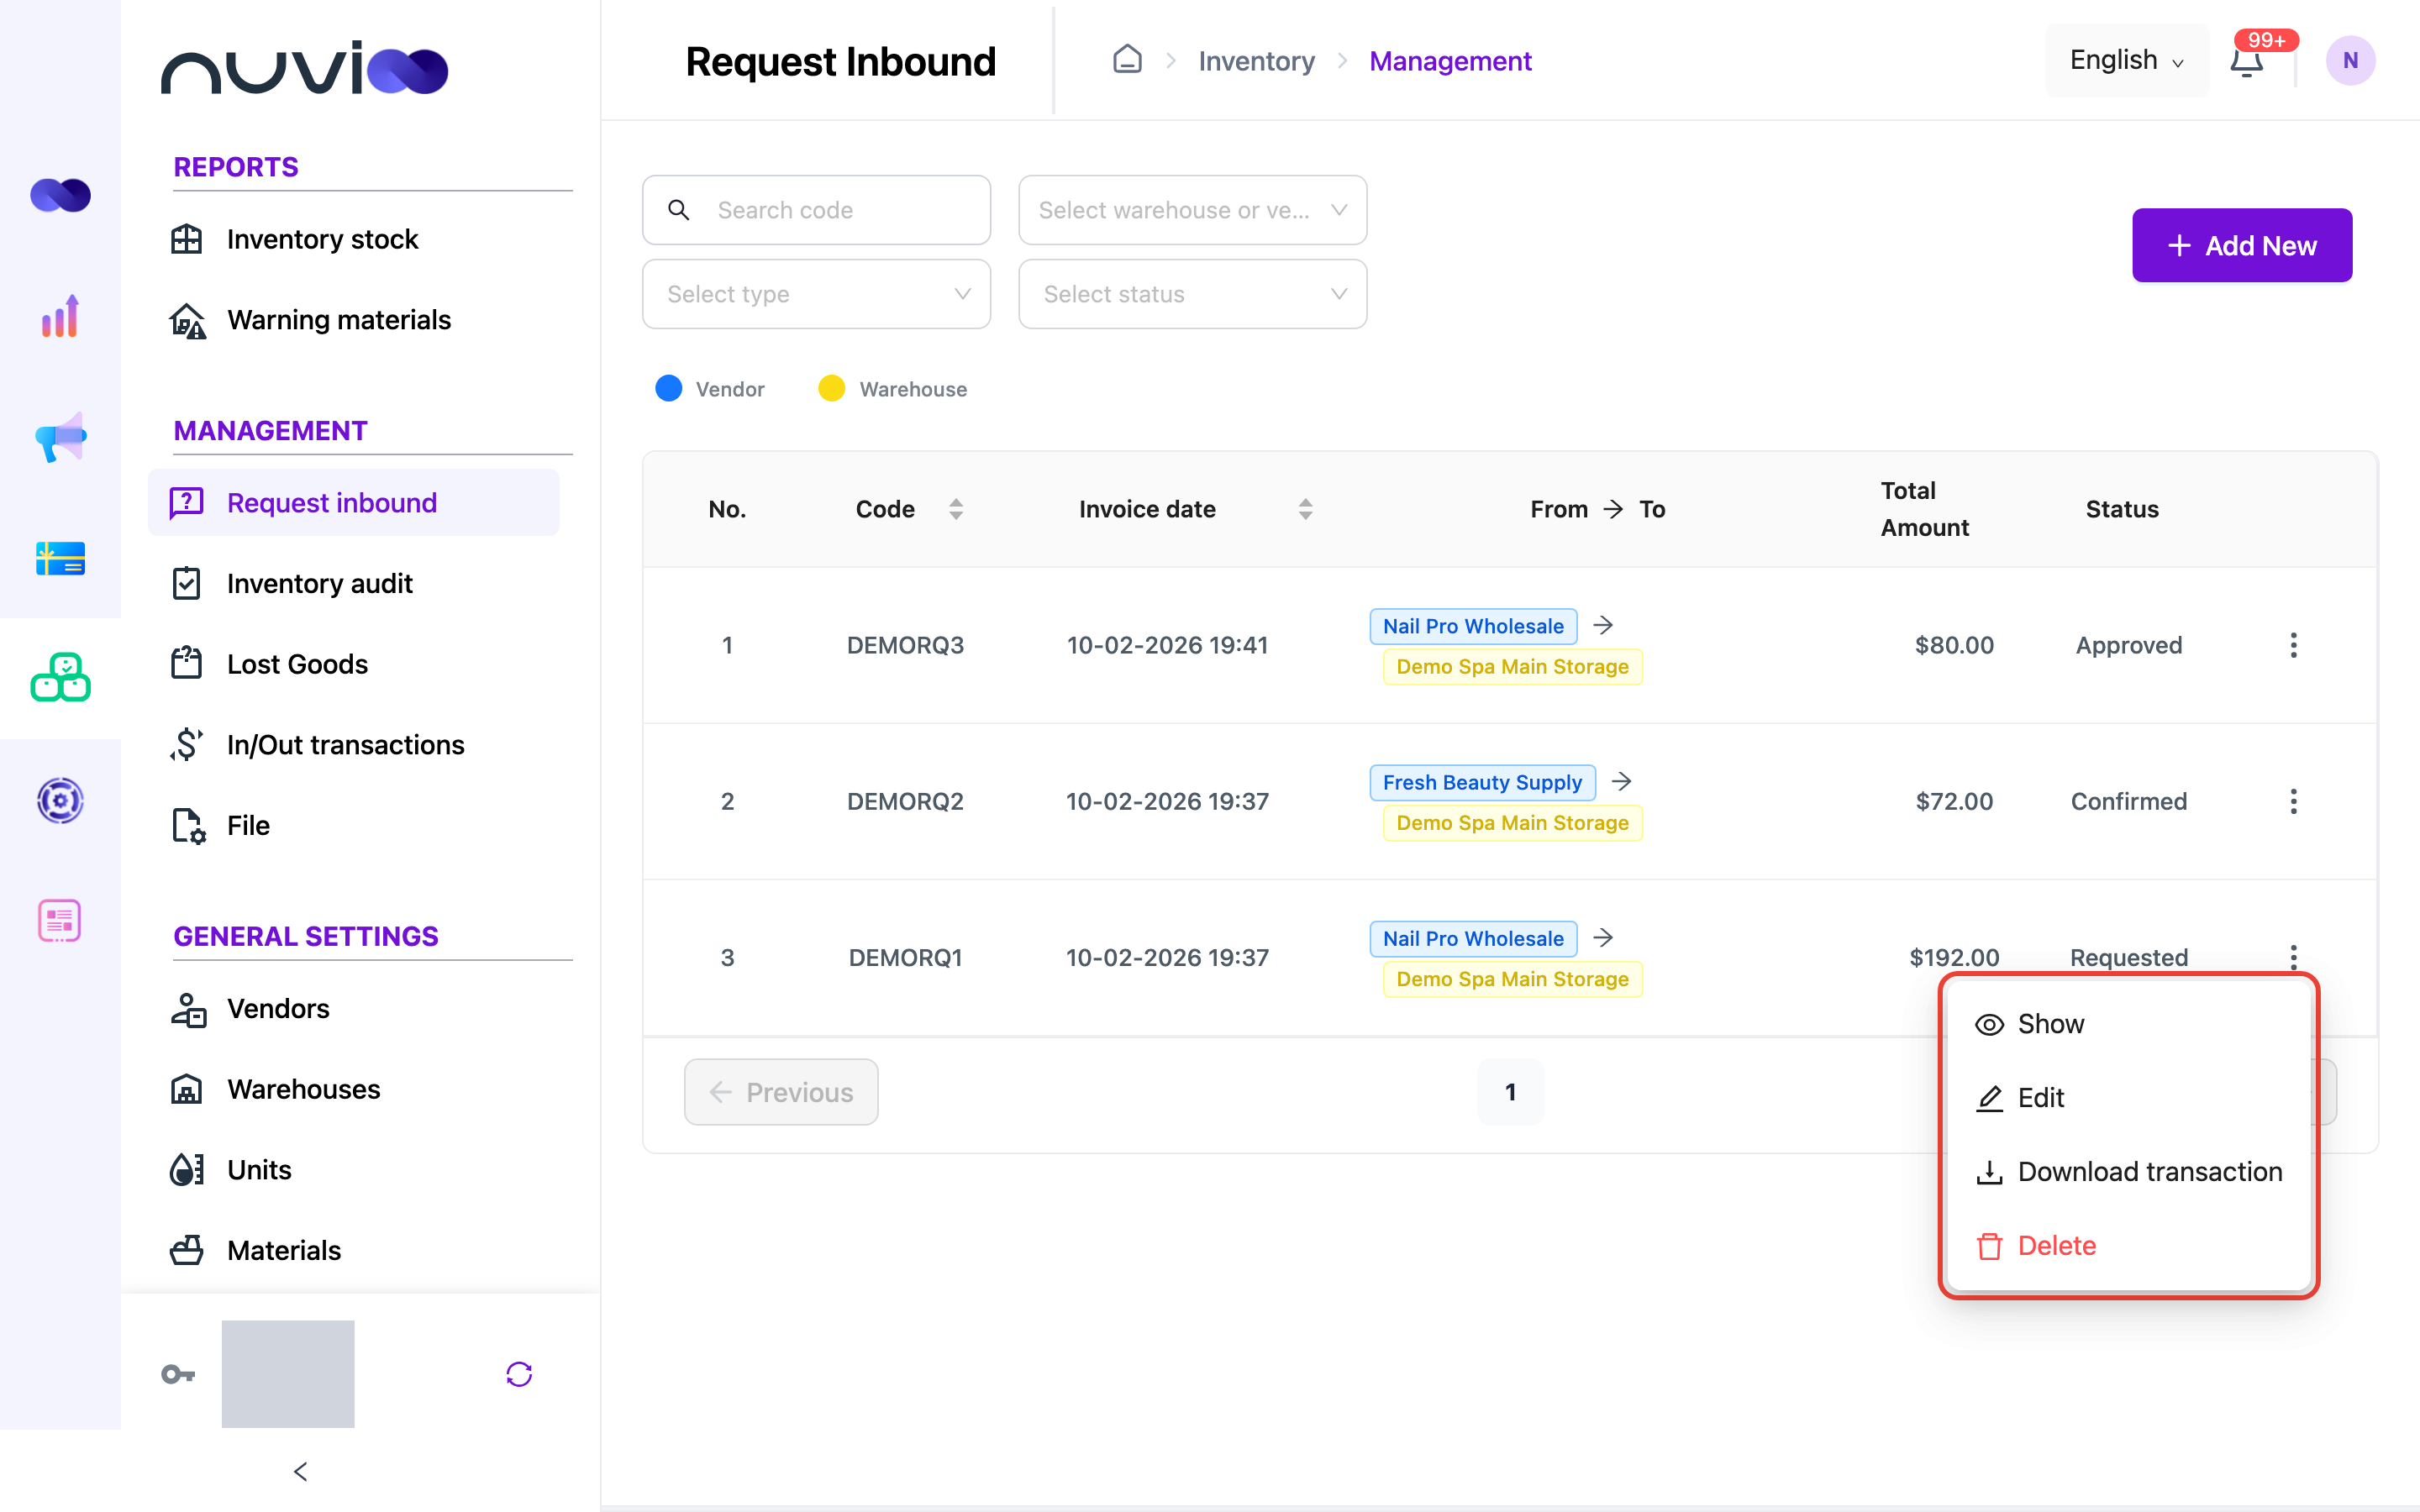Screen dimensions: 2420x1512
Task: Click the Fresh Beauty Supply tag
Action: tap(1482, 782)
